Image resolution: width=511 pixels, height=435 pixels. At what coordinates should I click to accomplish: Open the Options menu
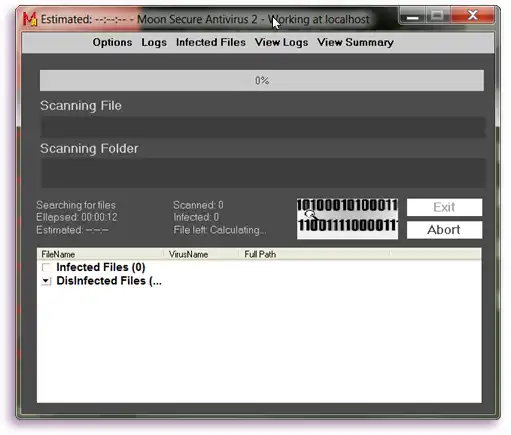pos(112,42)
